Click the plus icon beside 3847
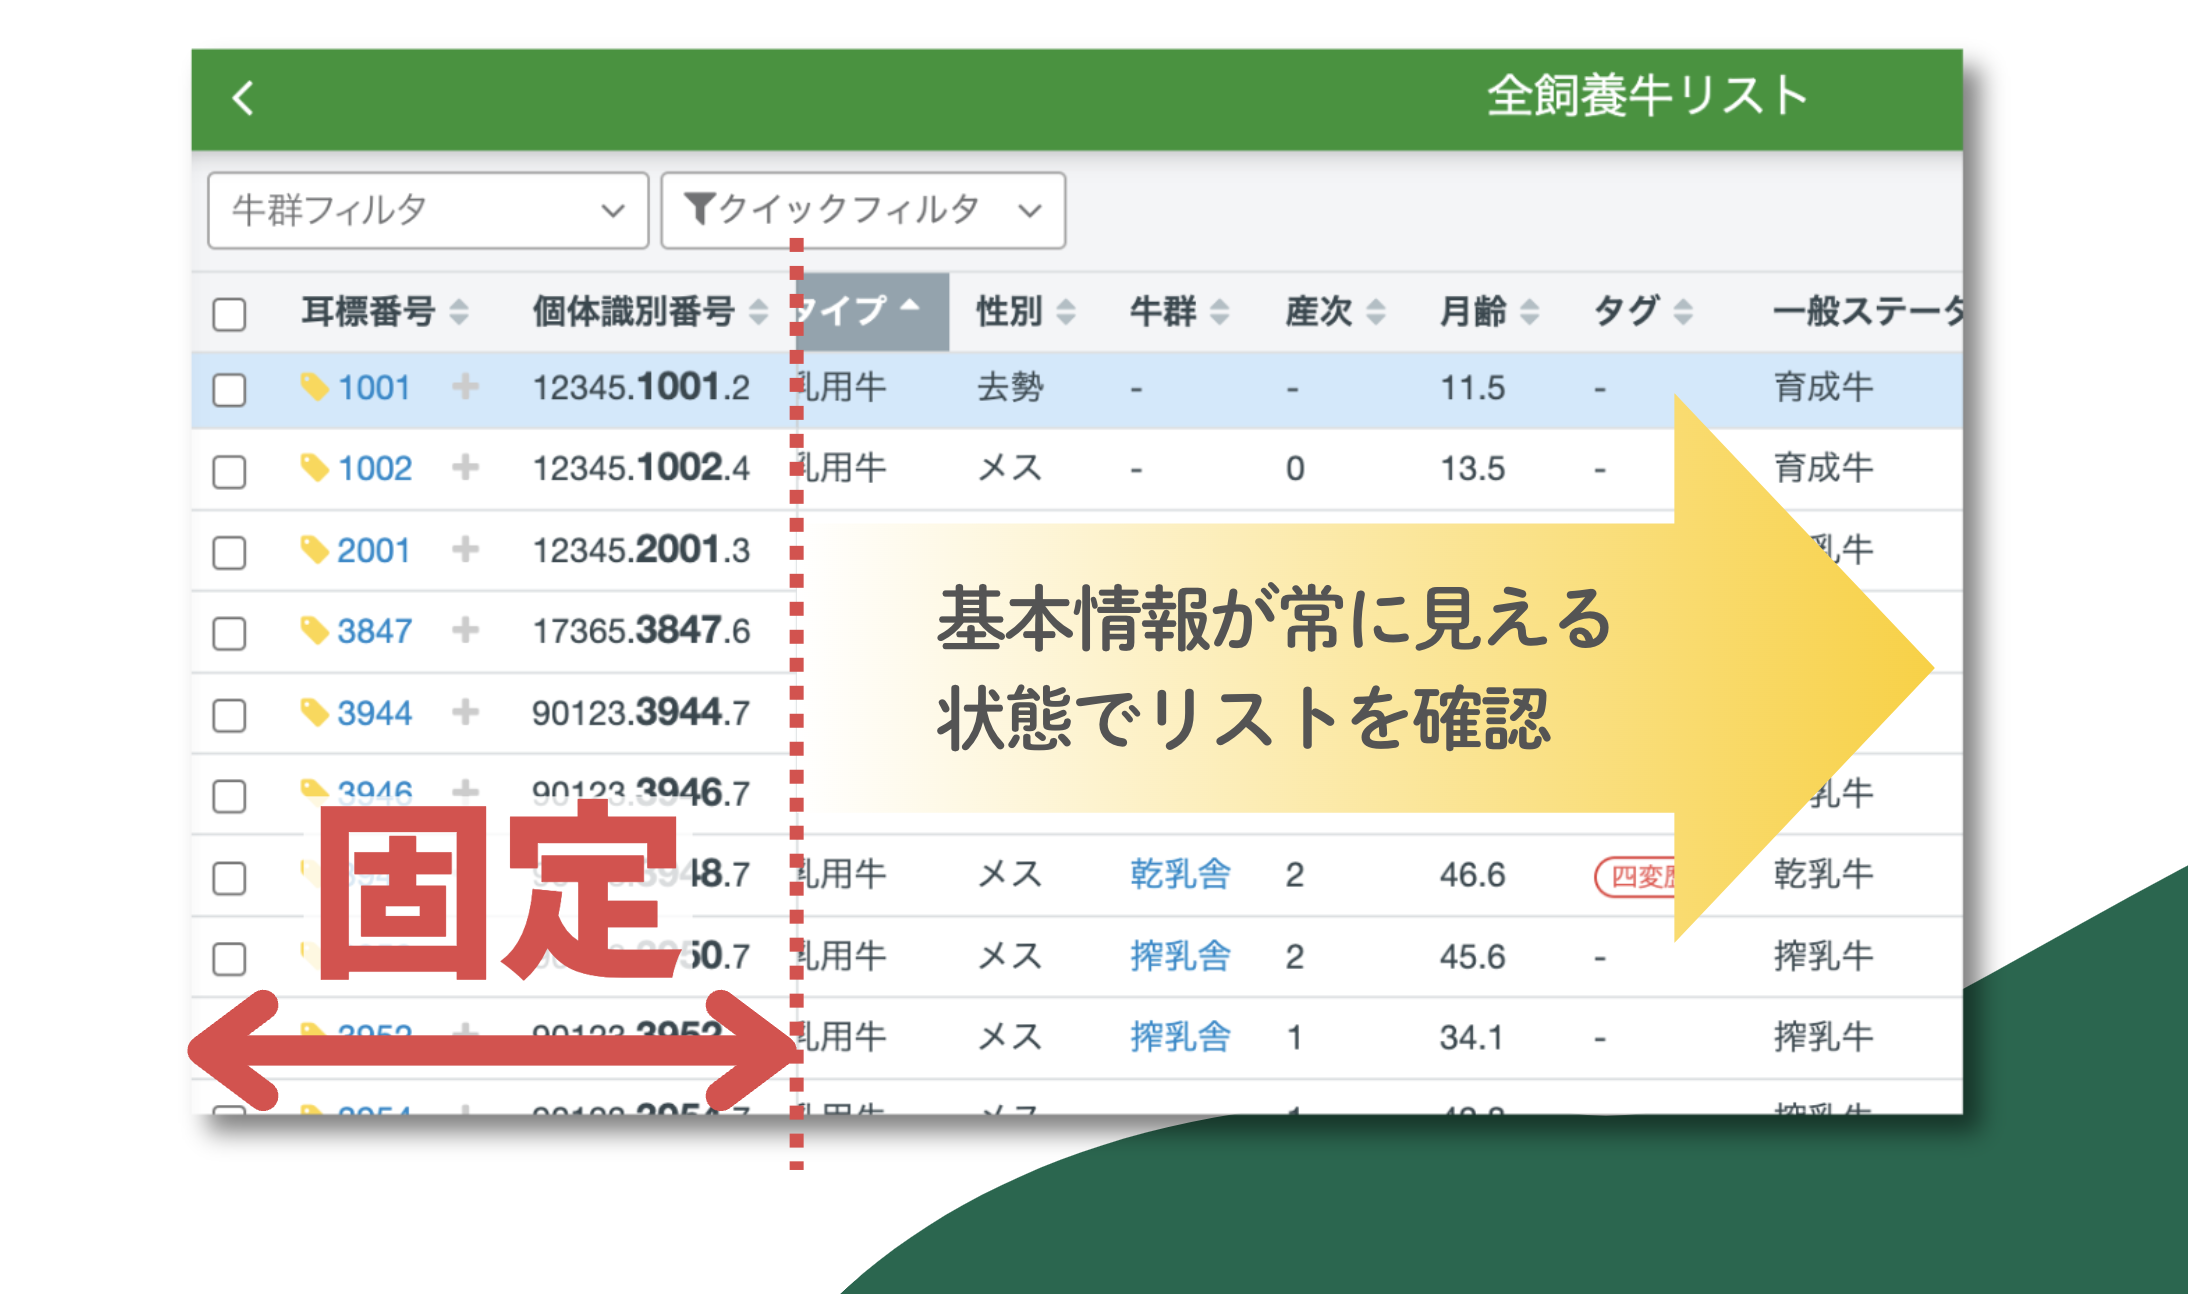 (465, 630)
